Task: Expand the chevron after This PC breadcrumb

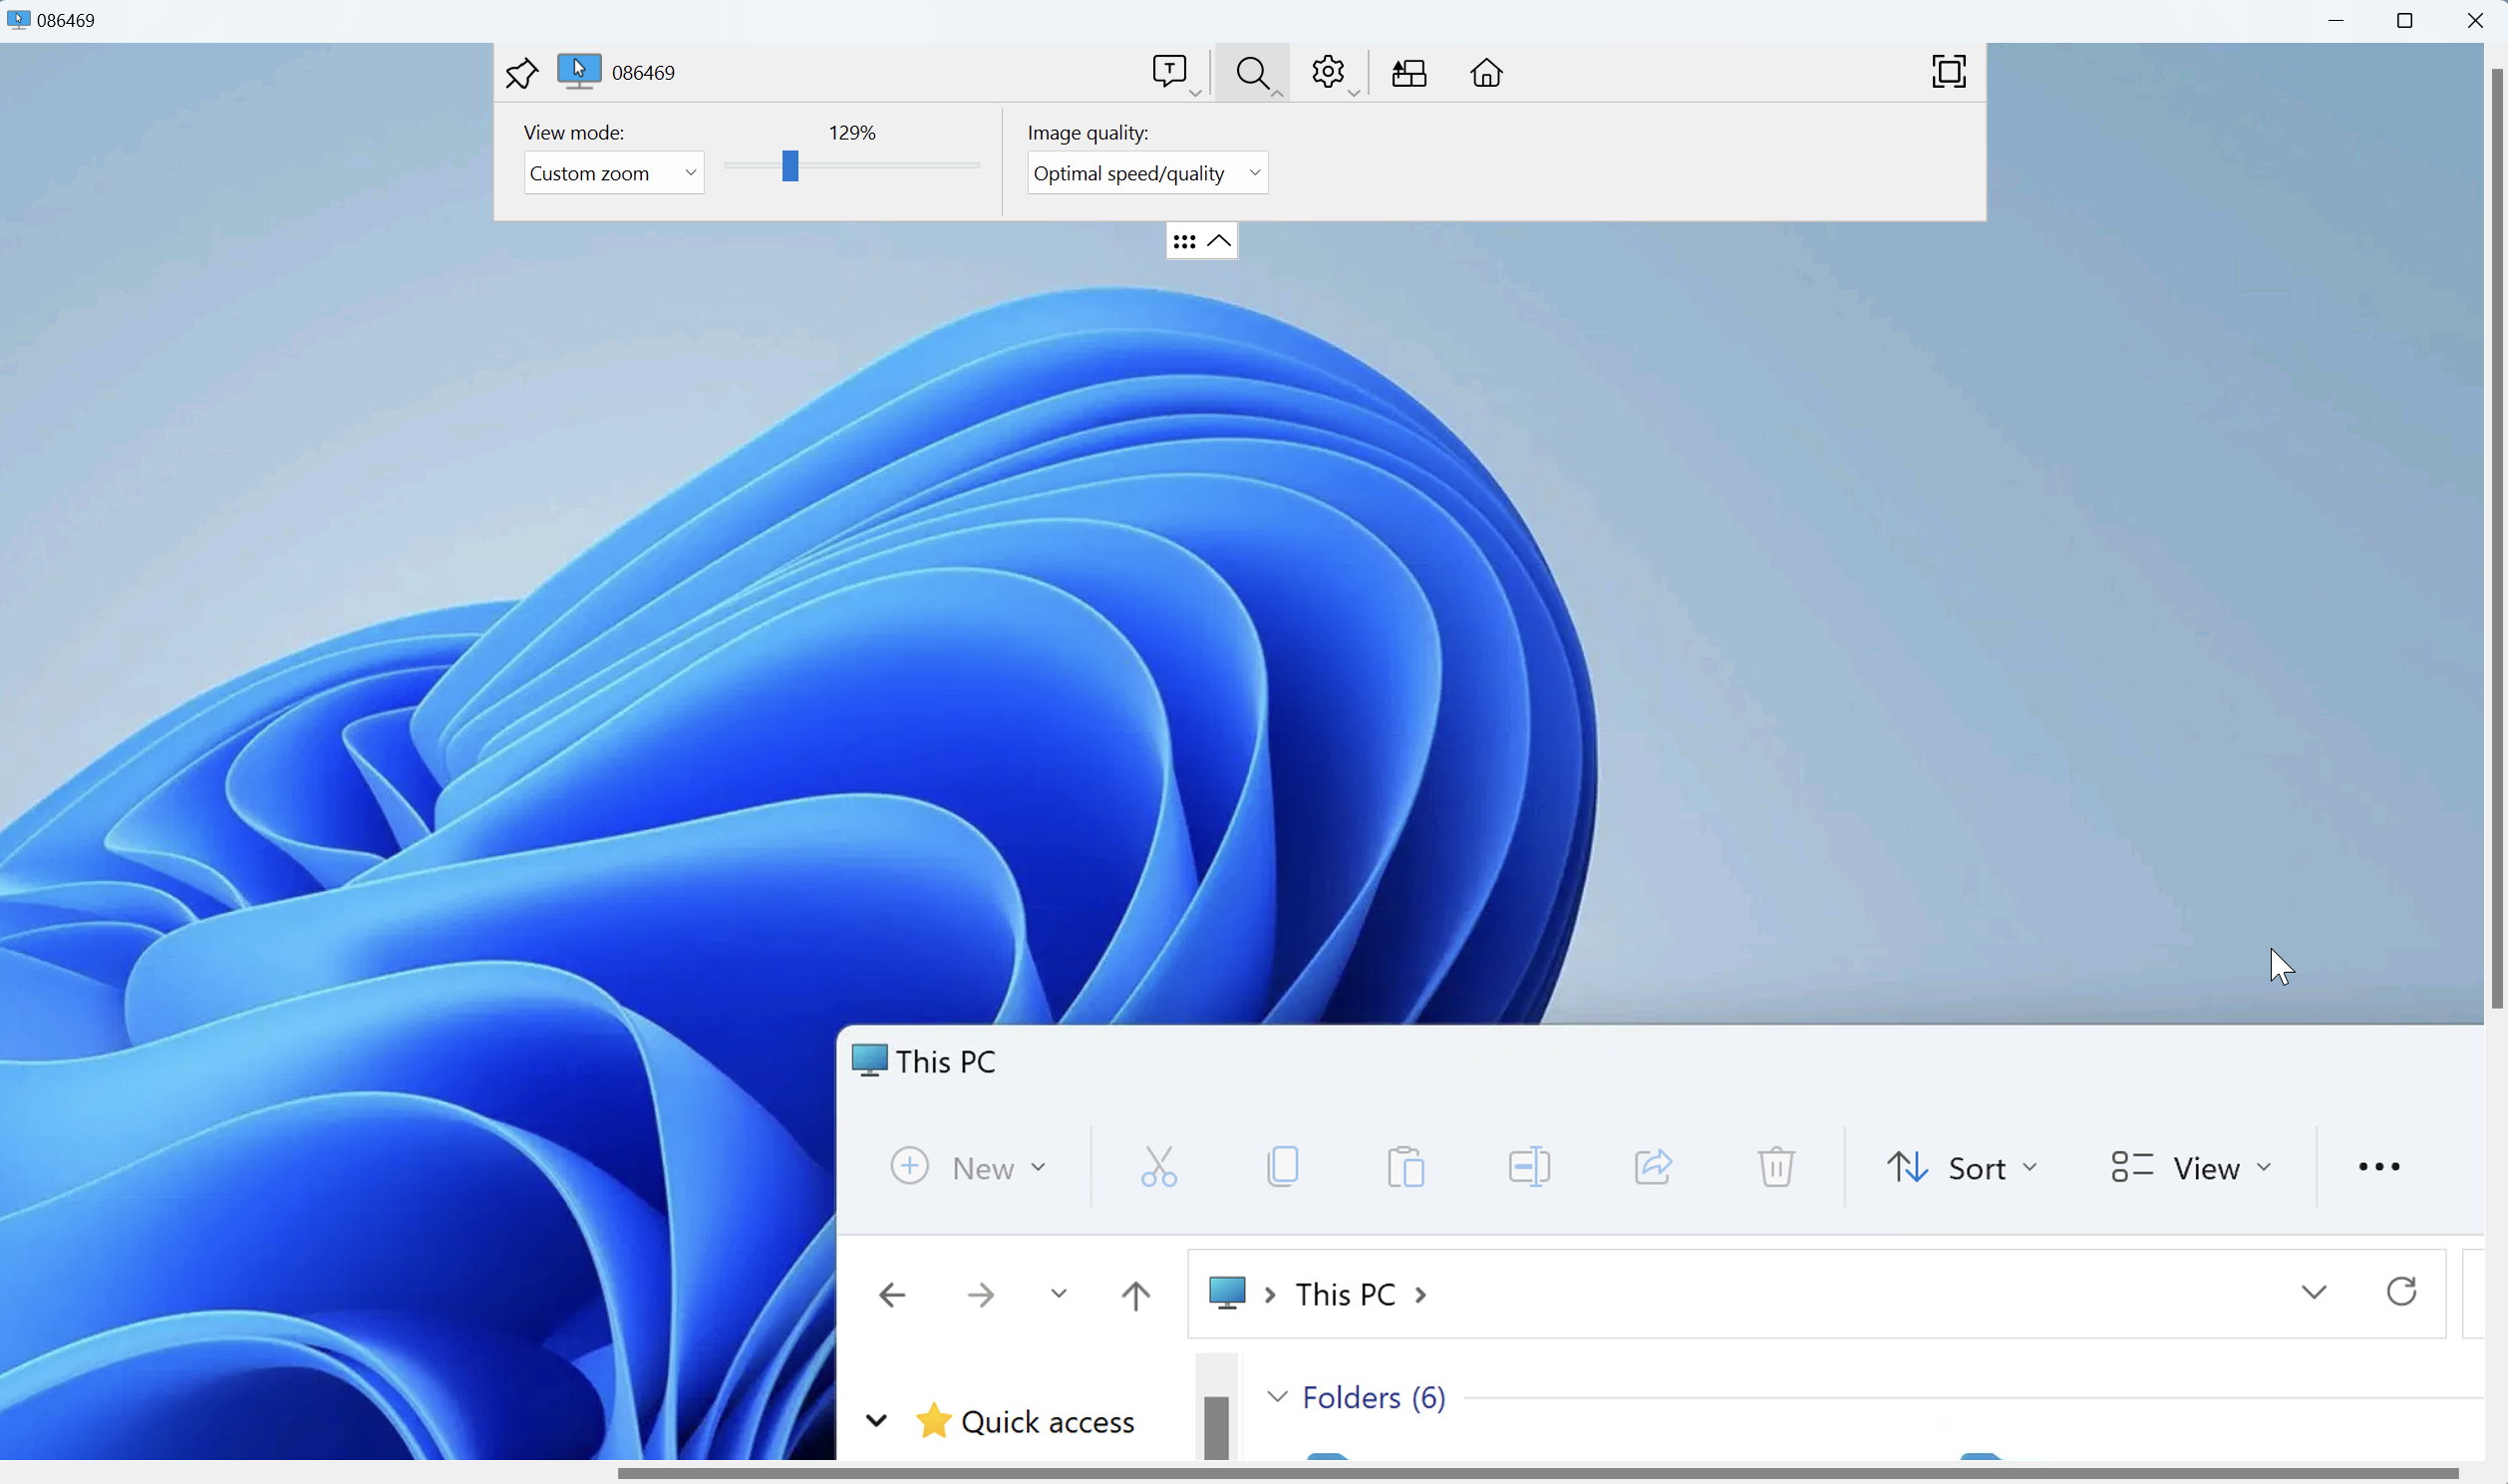Action: [1421, 1296]
